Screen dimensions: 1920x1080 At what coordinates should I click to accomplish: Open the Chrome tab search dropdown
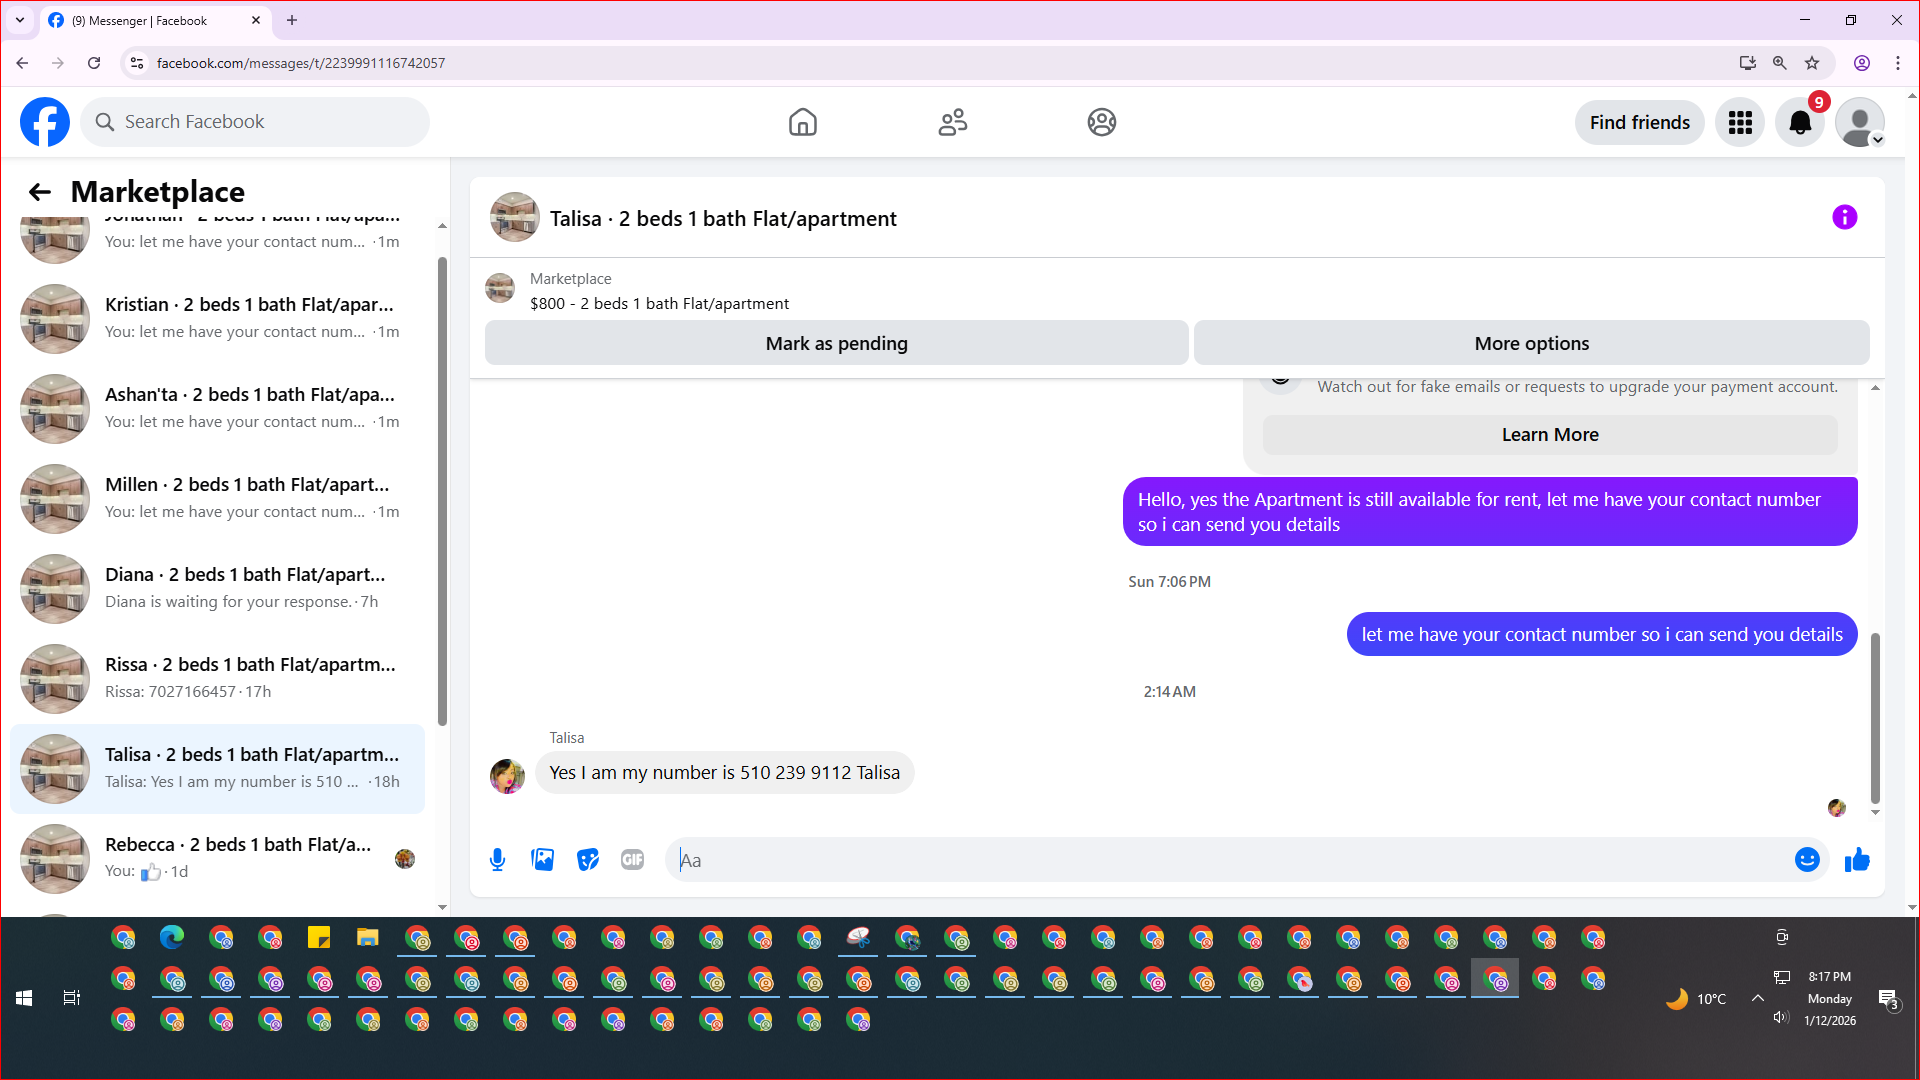(19, 20)
